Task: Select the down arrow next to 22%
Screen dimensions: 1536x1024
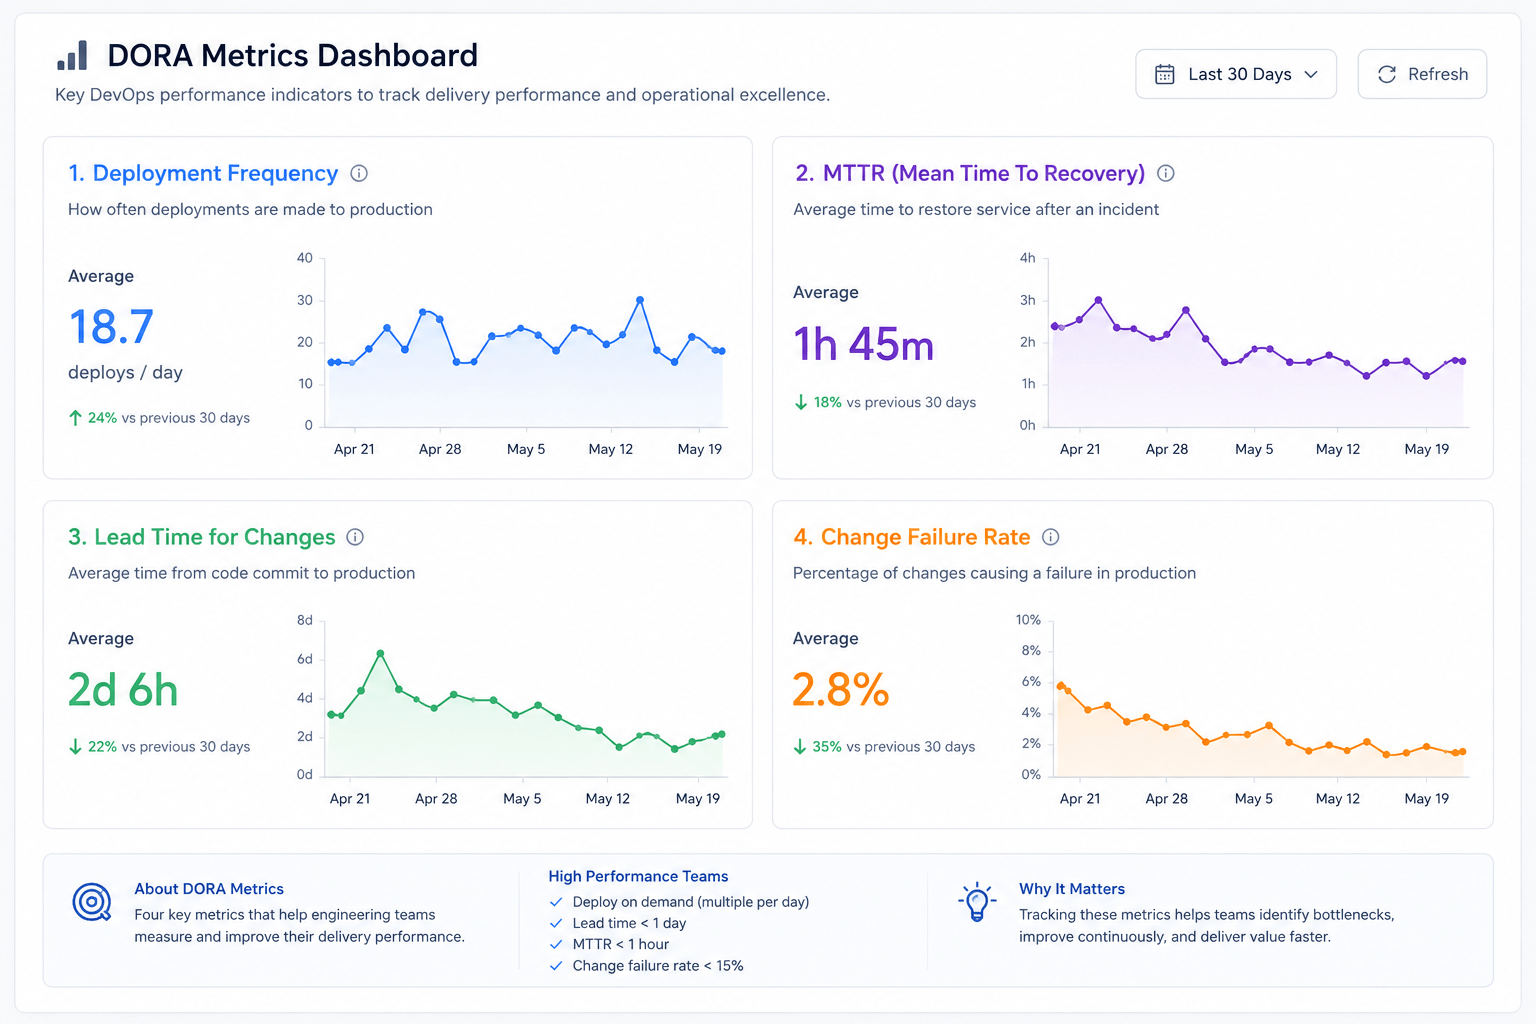Action: click(75, 747)
